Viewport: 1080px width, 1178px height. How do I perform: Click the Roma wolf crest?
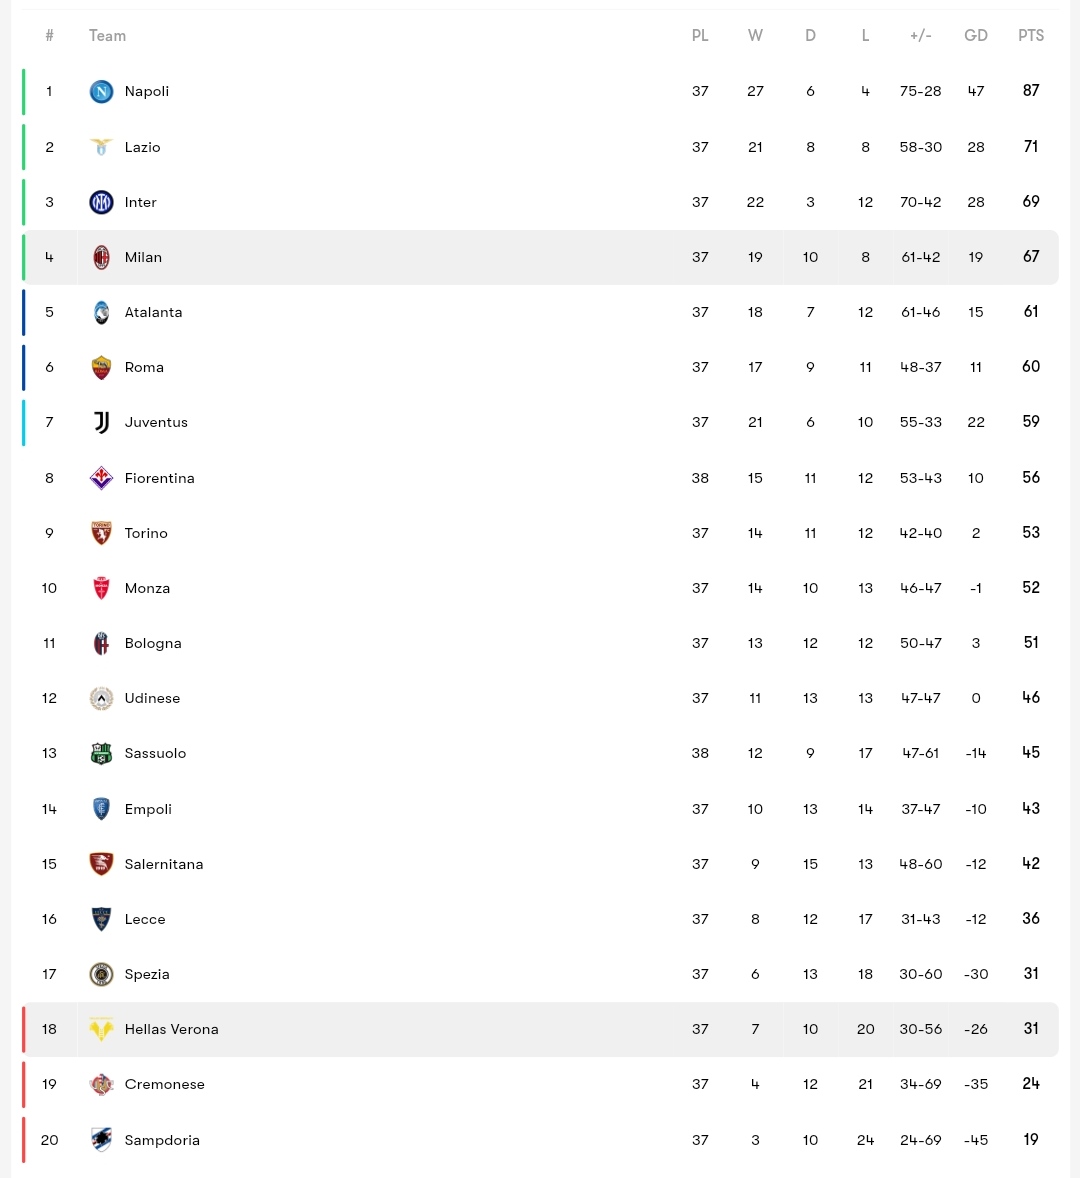[101, 367]
